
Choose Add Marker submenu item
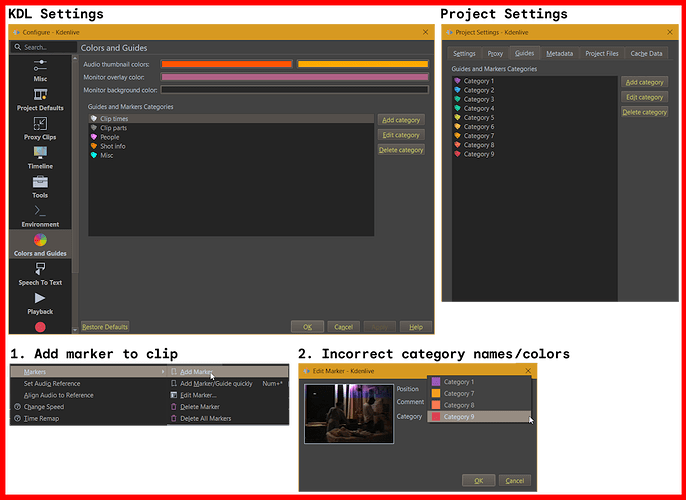click(x=228, y=372)
